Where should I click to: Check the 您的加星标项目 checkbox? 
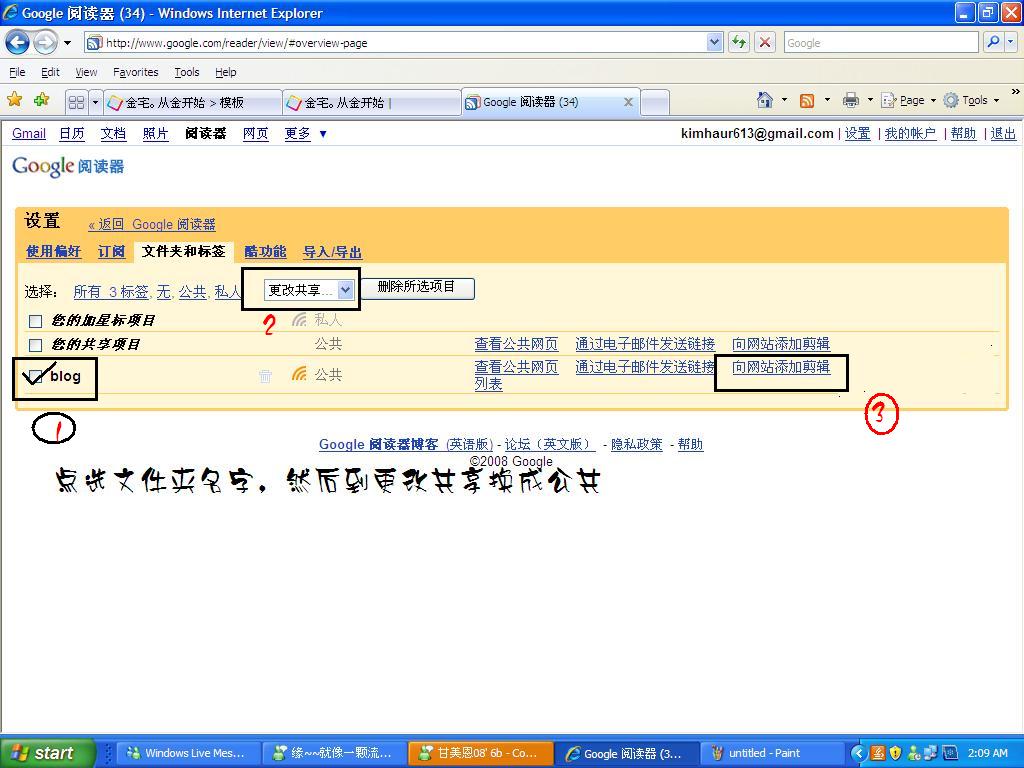(x=35, y=321)
